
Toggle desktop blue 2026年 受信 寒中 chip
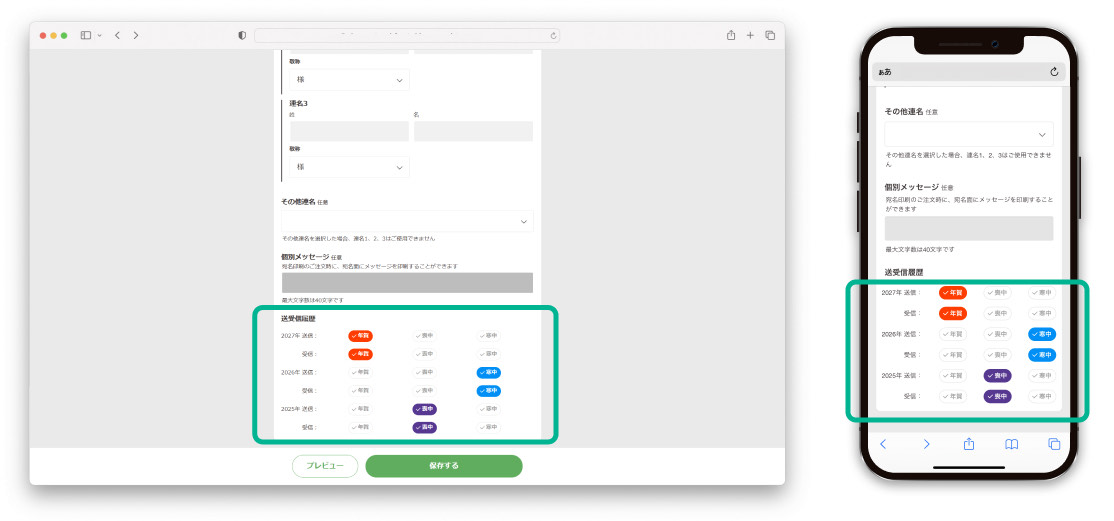pos(489,391)
